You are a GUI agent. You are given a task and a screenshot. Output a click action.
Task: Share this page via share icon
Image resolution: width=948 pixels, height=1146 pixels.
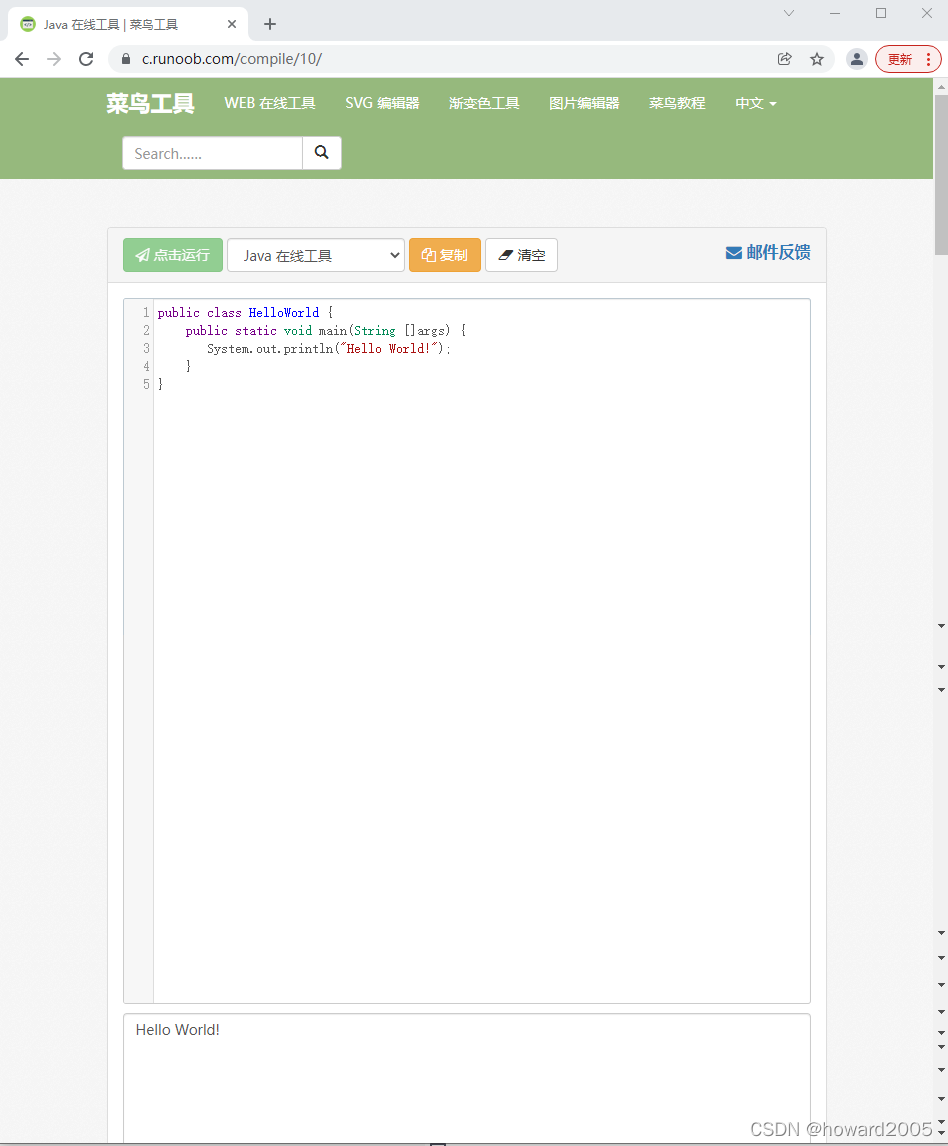(x=784, y=59)
